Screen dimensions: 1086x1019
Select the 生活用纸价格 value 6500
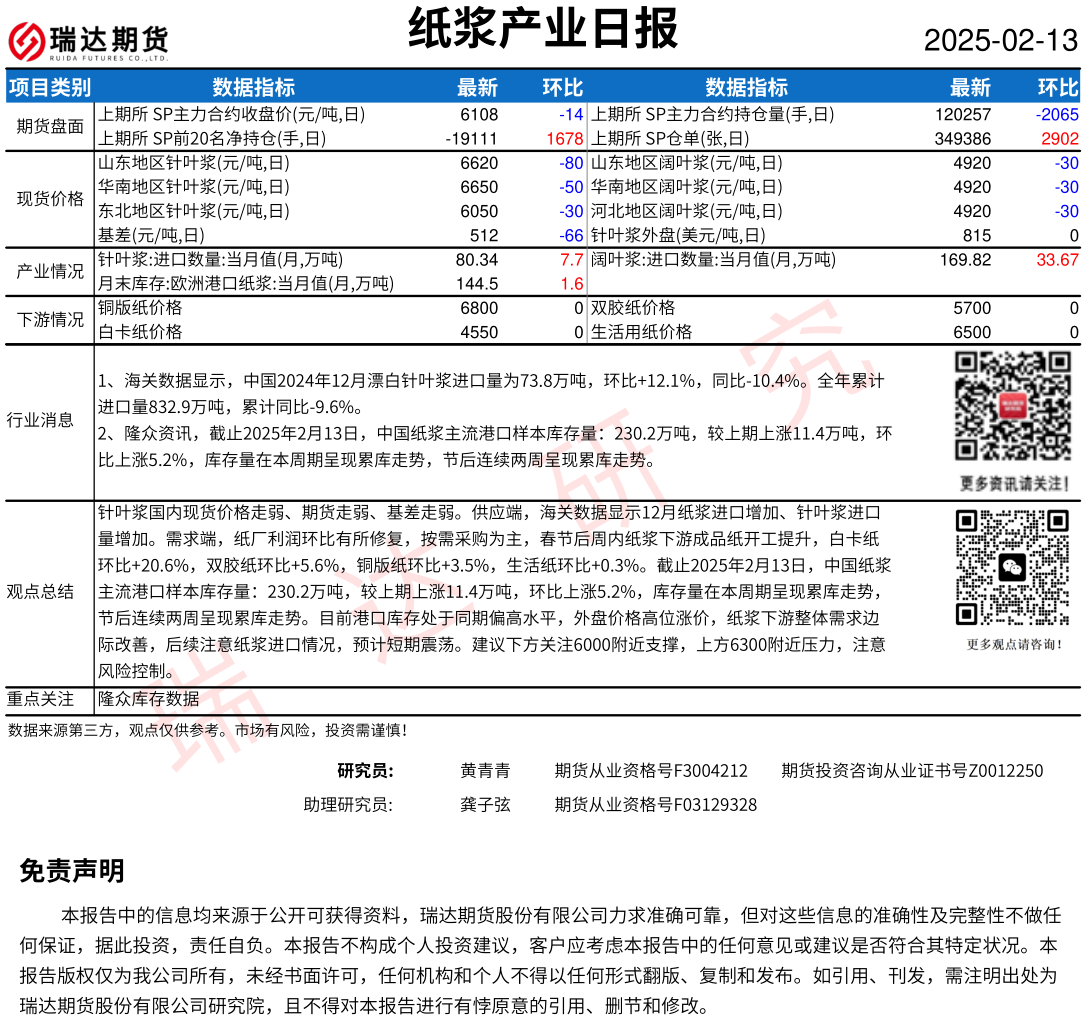(x=972, y=333)
